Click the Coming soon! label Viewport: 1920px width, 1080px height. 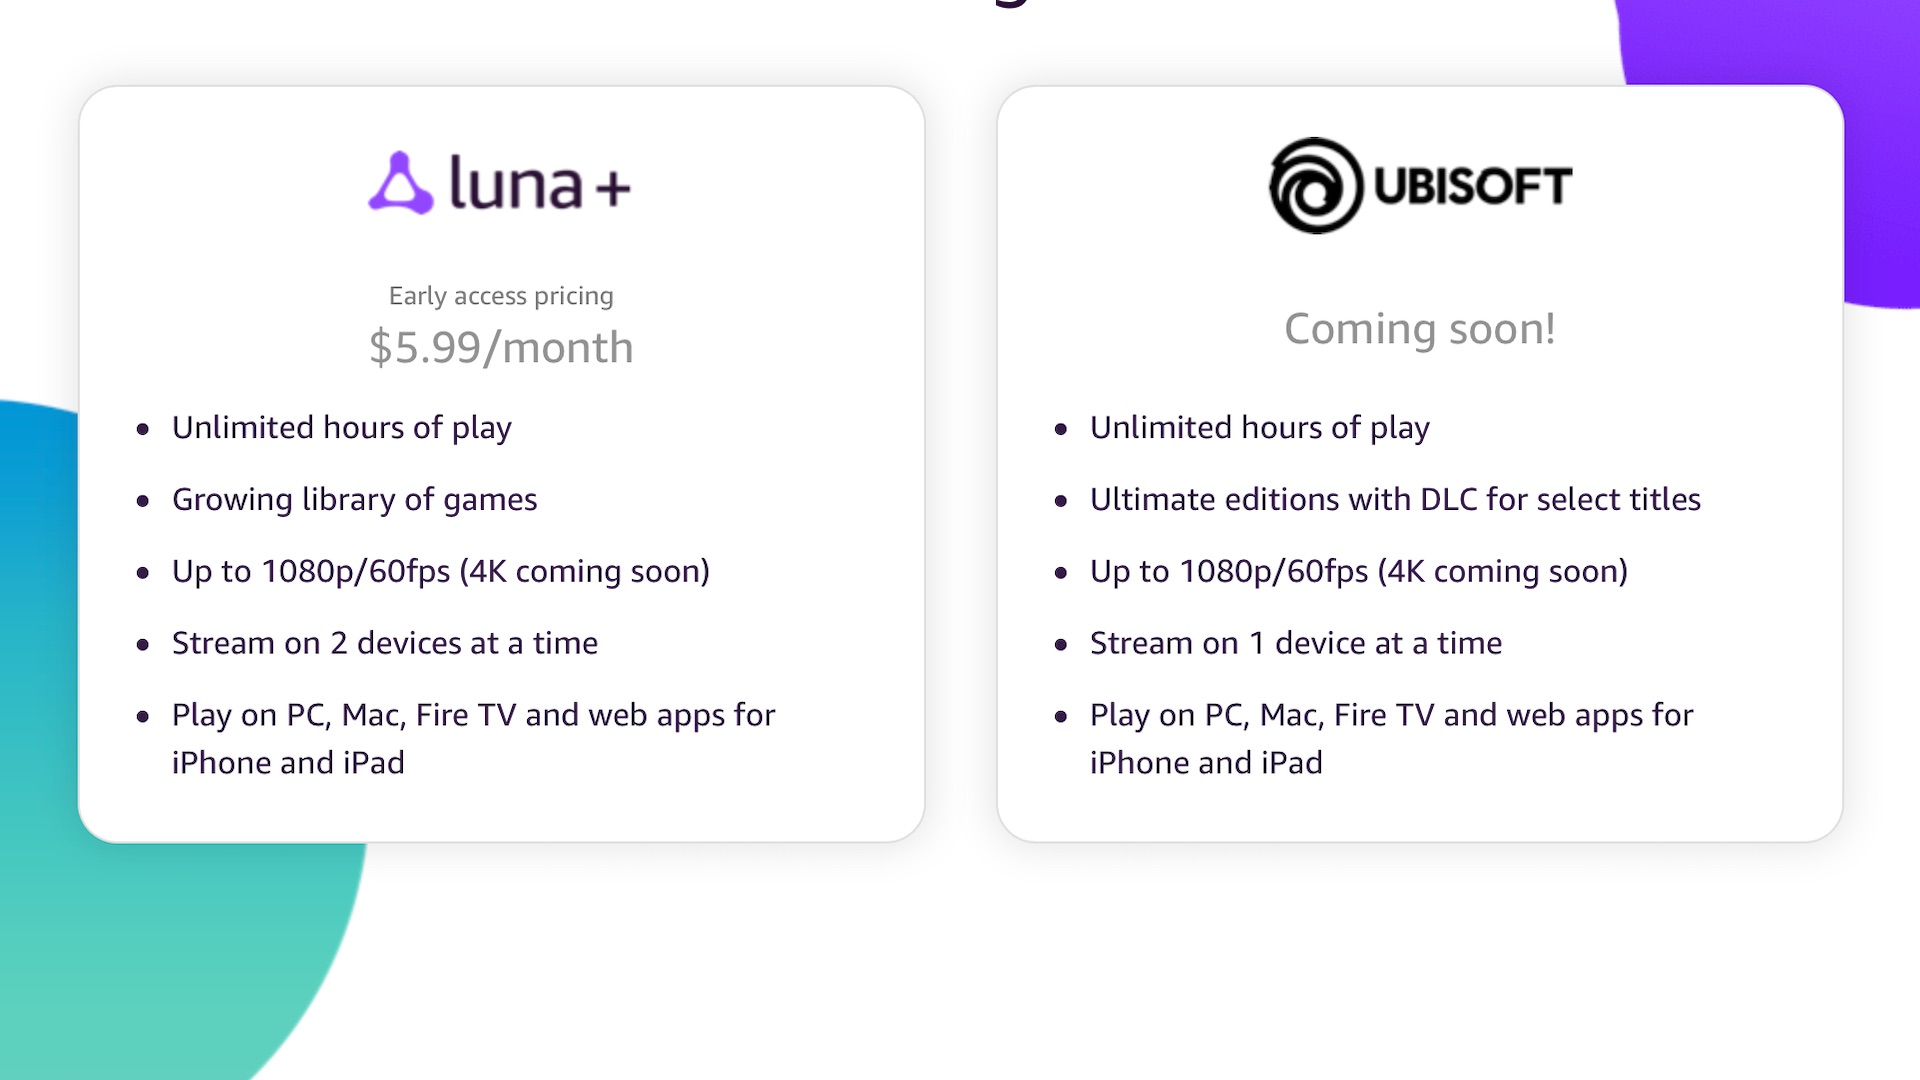point(1419,329)
